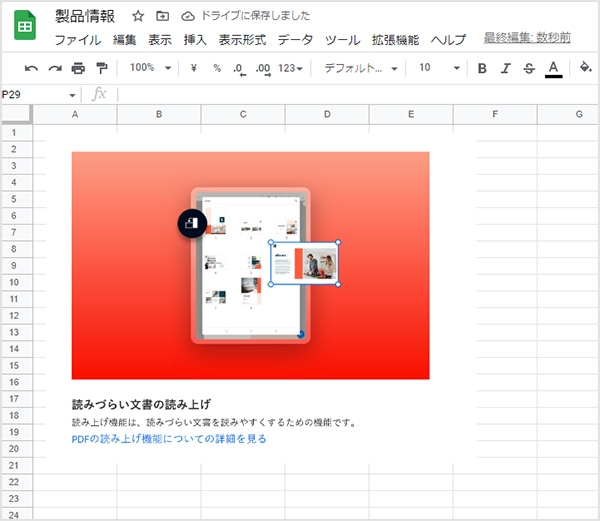The image size is (600, 521).
Task: Format as percent
Action: click(217, 68)
